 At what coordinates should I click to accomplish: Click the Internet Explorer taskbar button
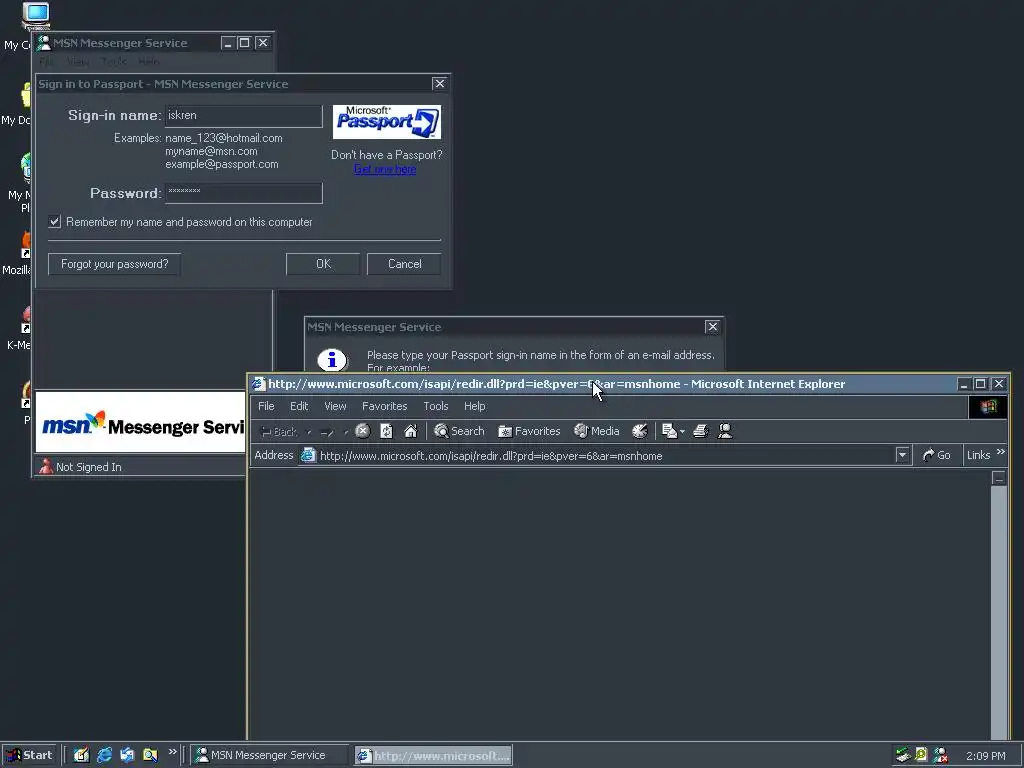point(434,756)
